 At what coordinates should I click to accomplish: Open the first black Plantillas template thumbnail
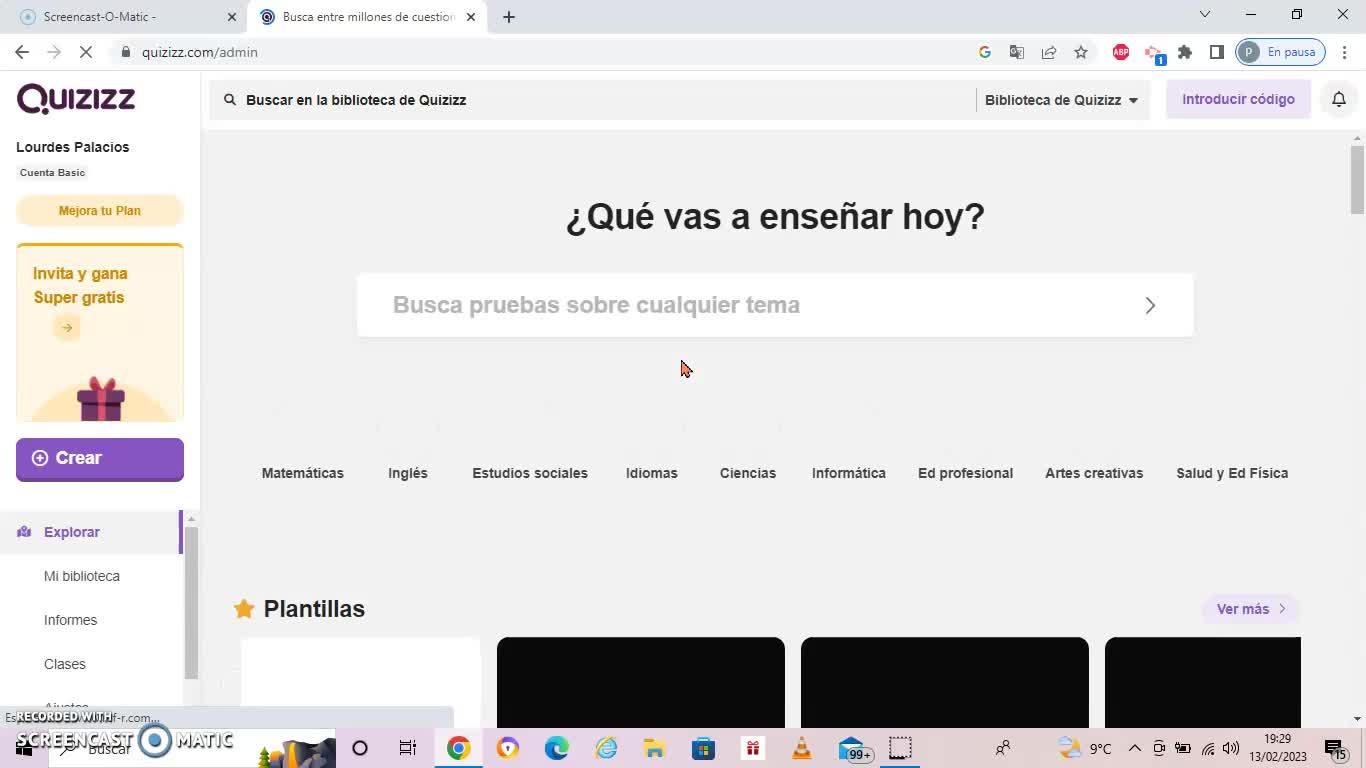click(641, 682)
